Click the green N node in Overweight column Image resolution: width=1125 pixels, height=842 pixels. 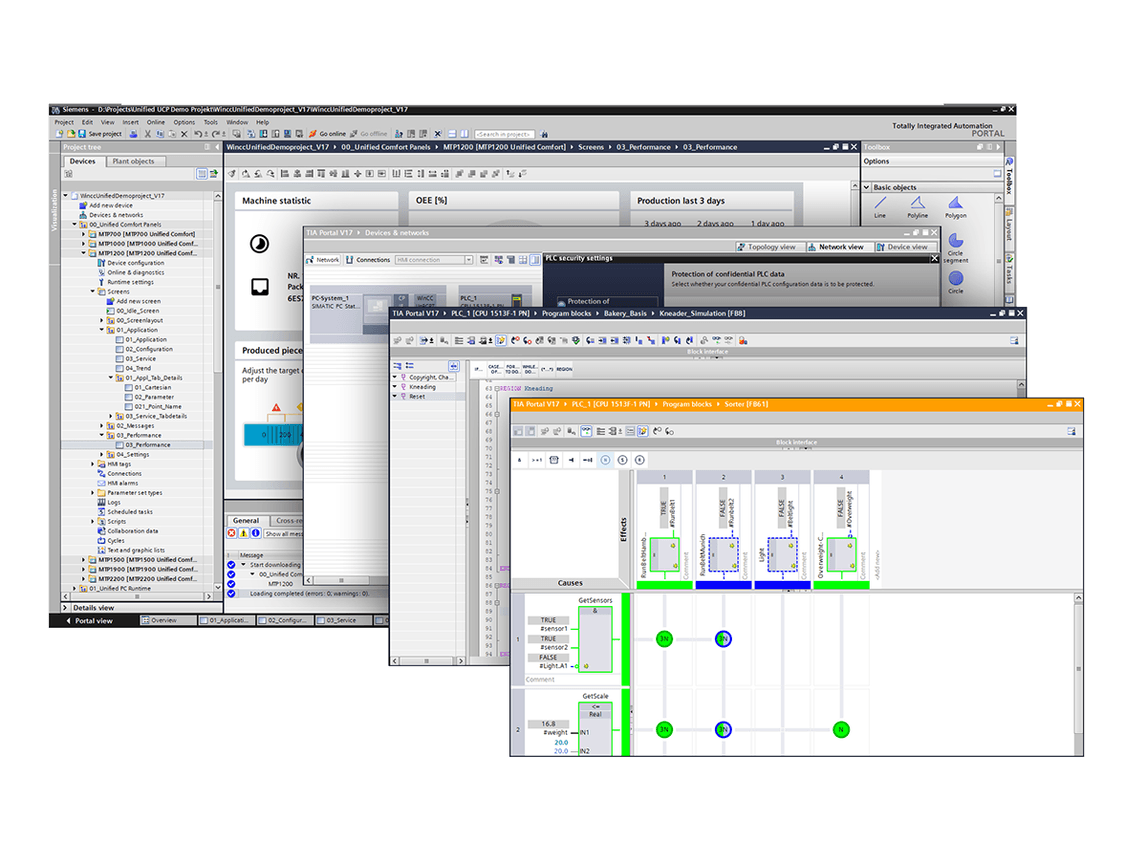pos(841,730)
